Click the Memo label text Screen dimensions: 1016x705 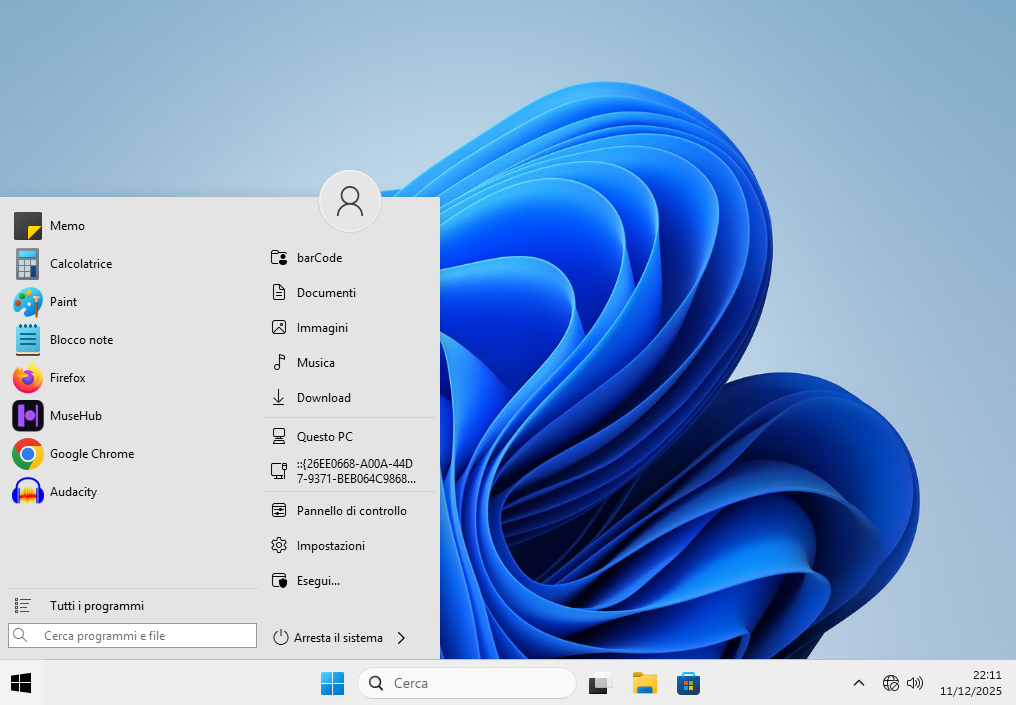(67, 226)
